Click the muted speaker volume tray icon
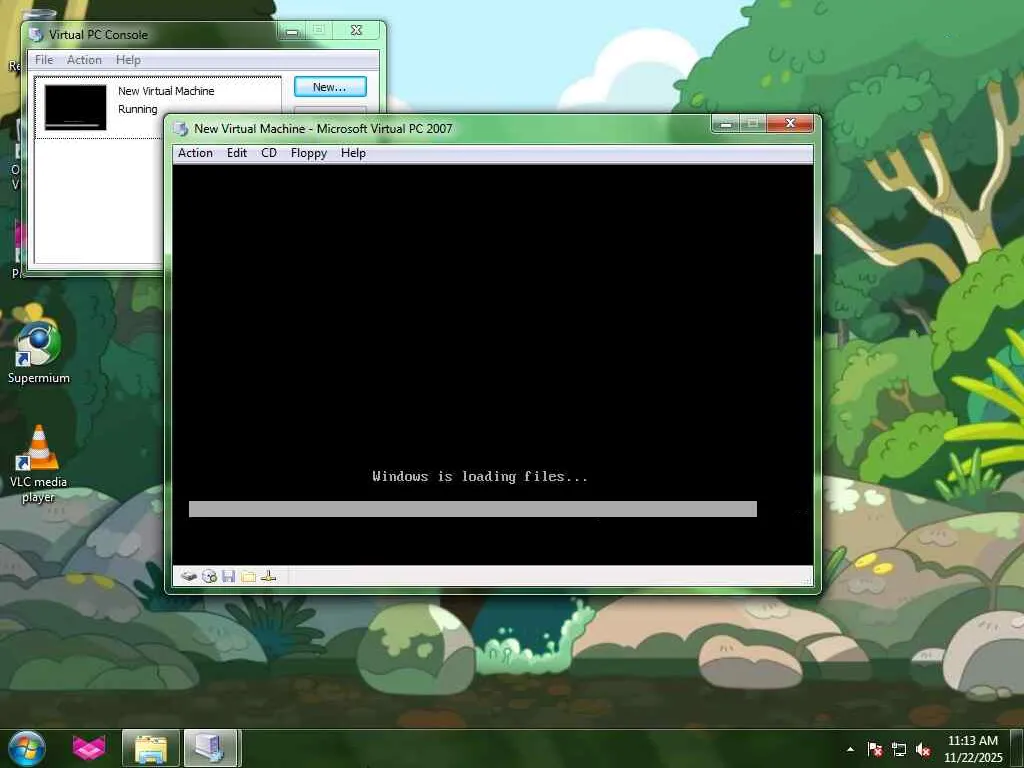 tap(923, 749)
